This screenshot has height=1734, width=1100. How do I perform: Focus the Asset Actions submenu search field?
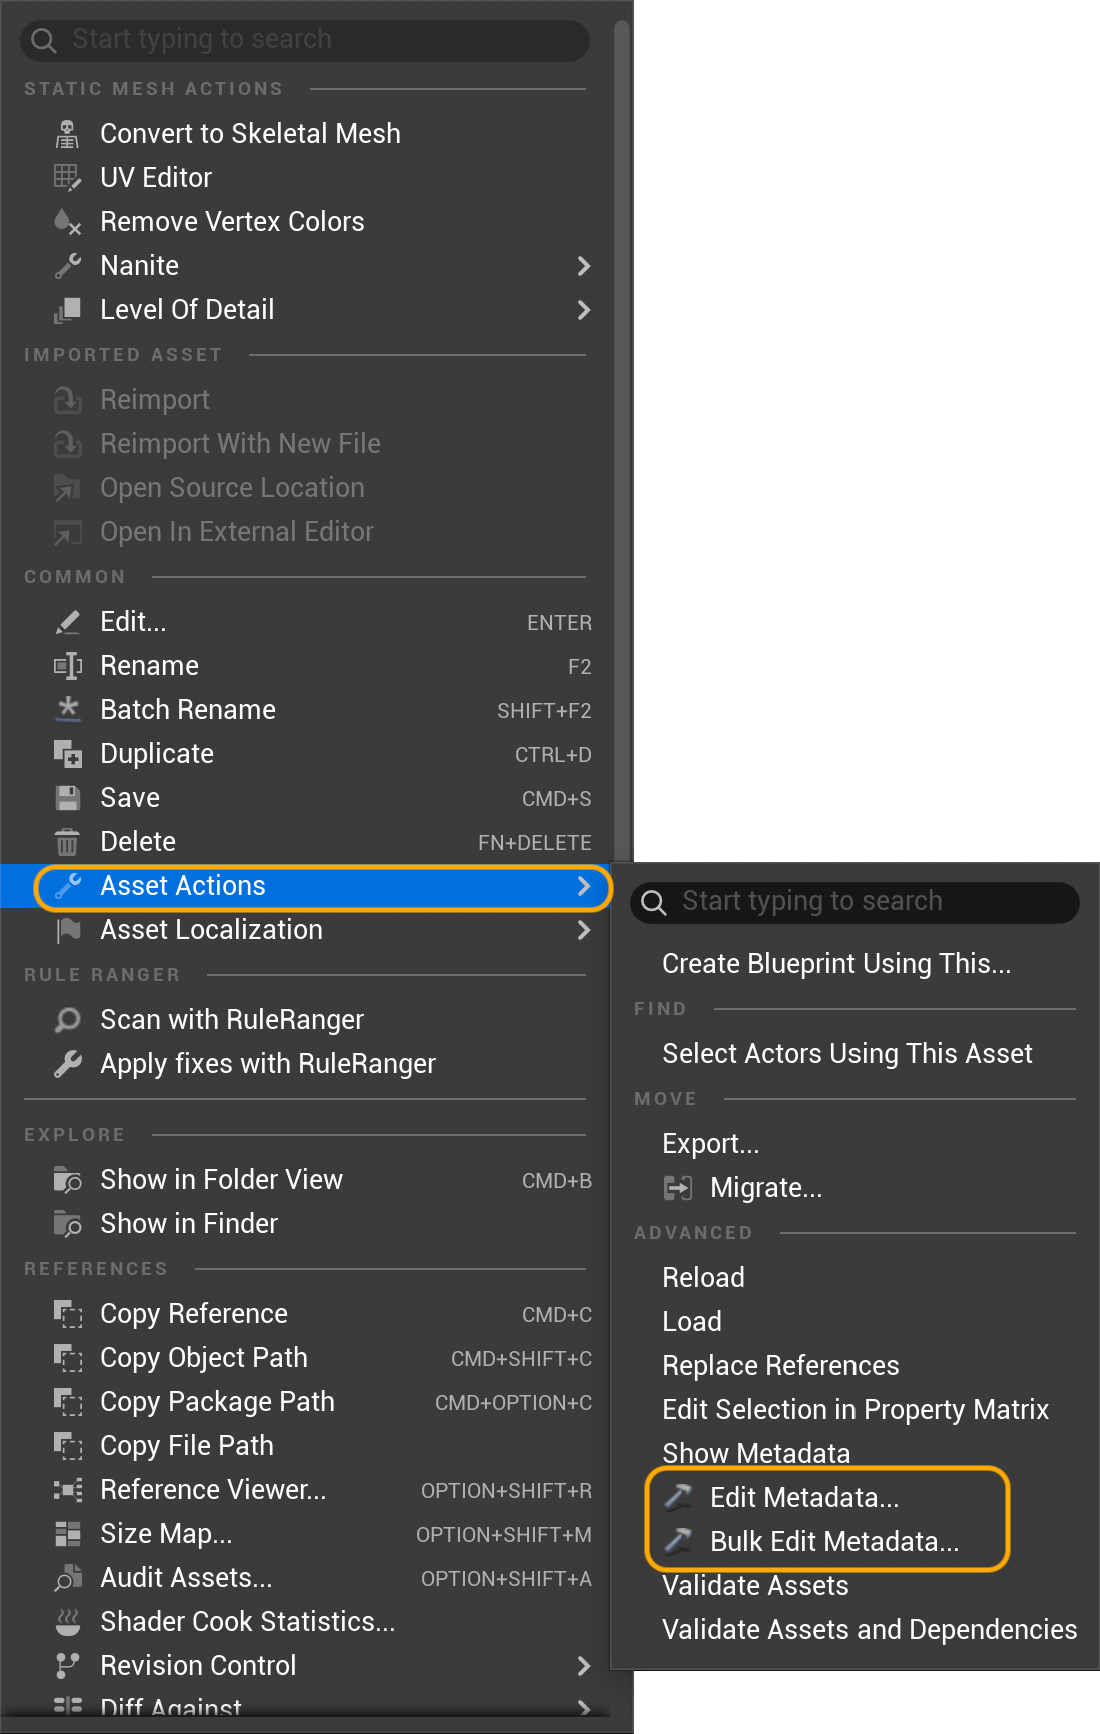855,902
